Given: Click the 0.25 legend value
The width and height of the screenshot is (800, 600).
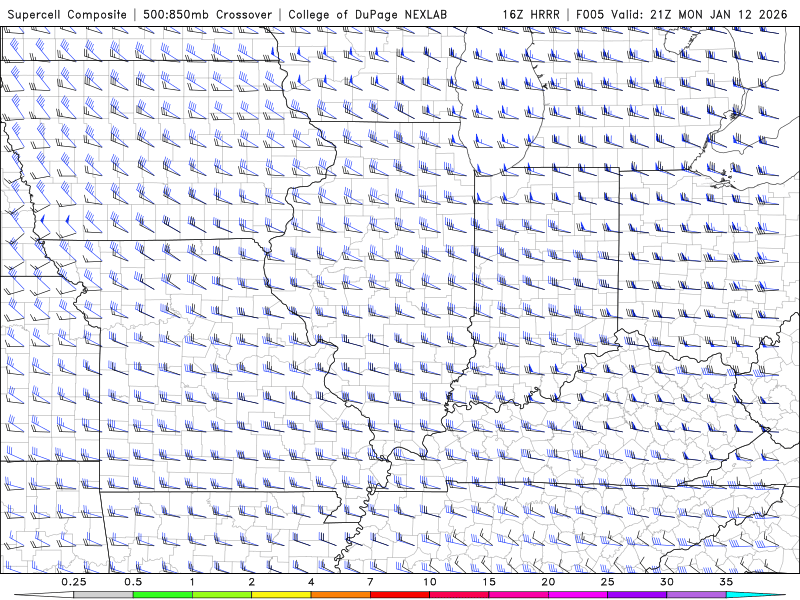Looking at the screenshot, I should click(74, 582).
